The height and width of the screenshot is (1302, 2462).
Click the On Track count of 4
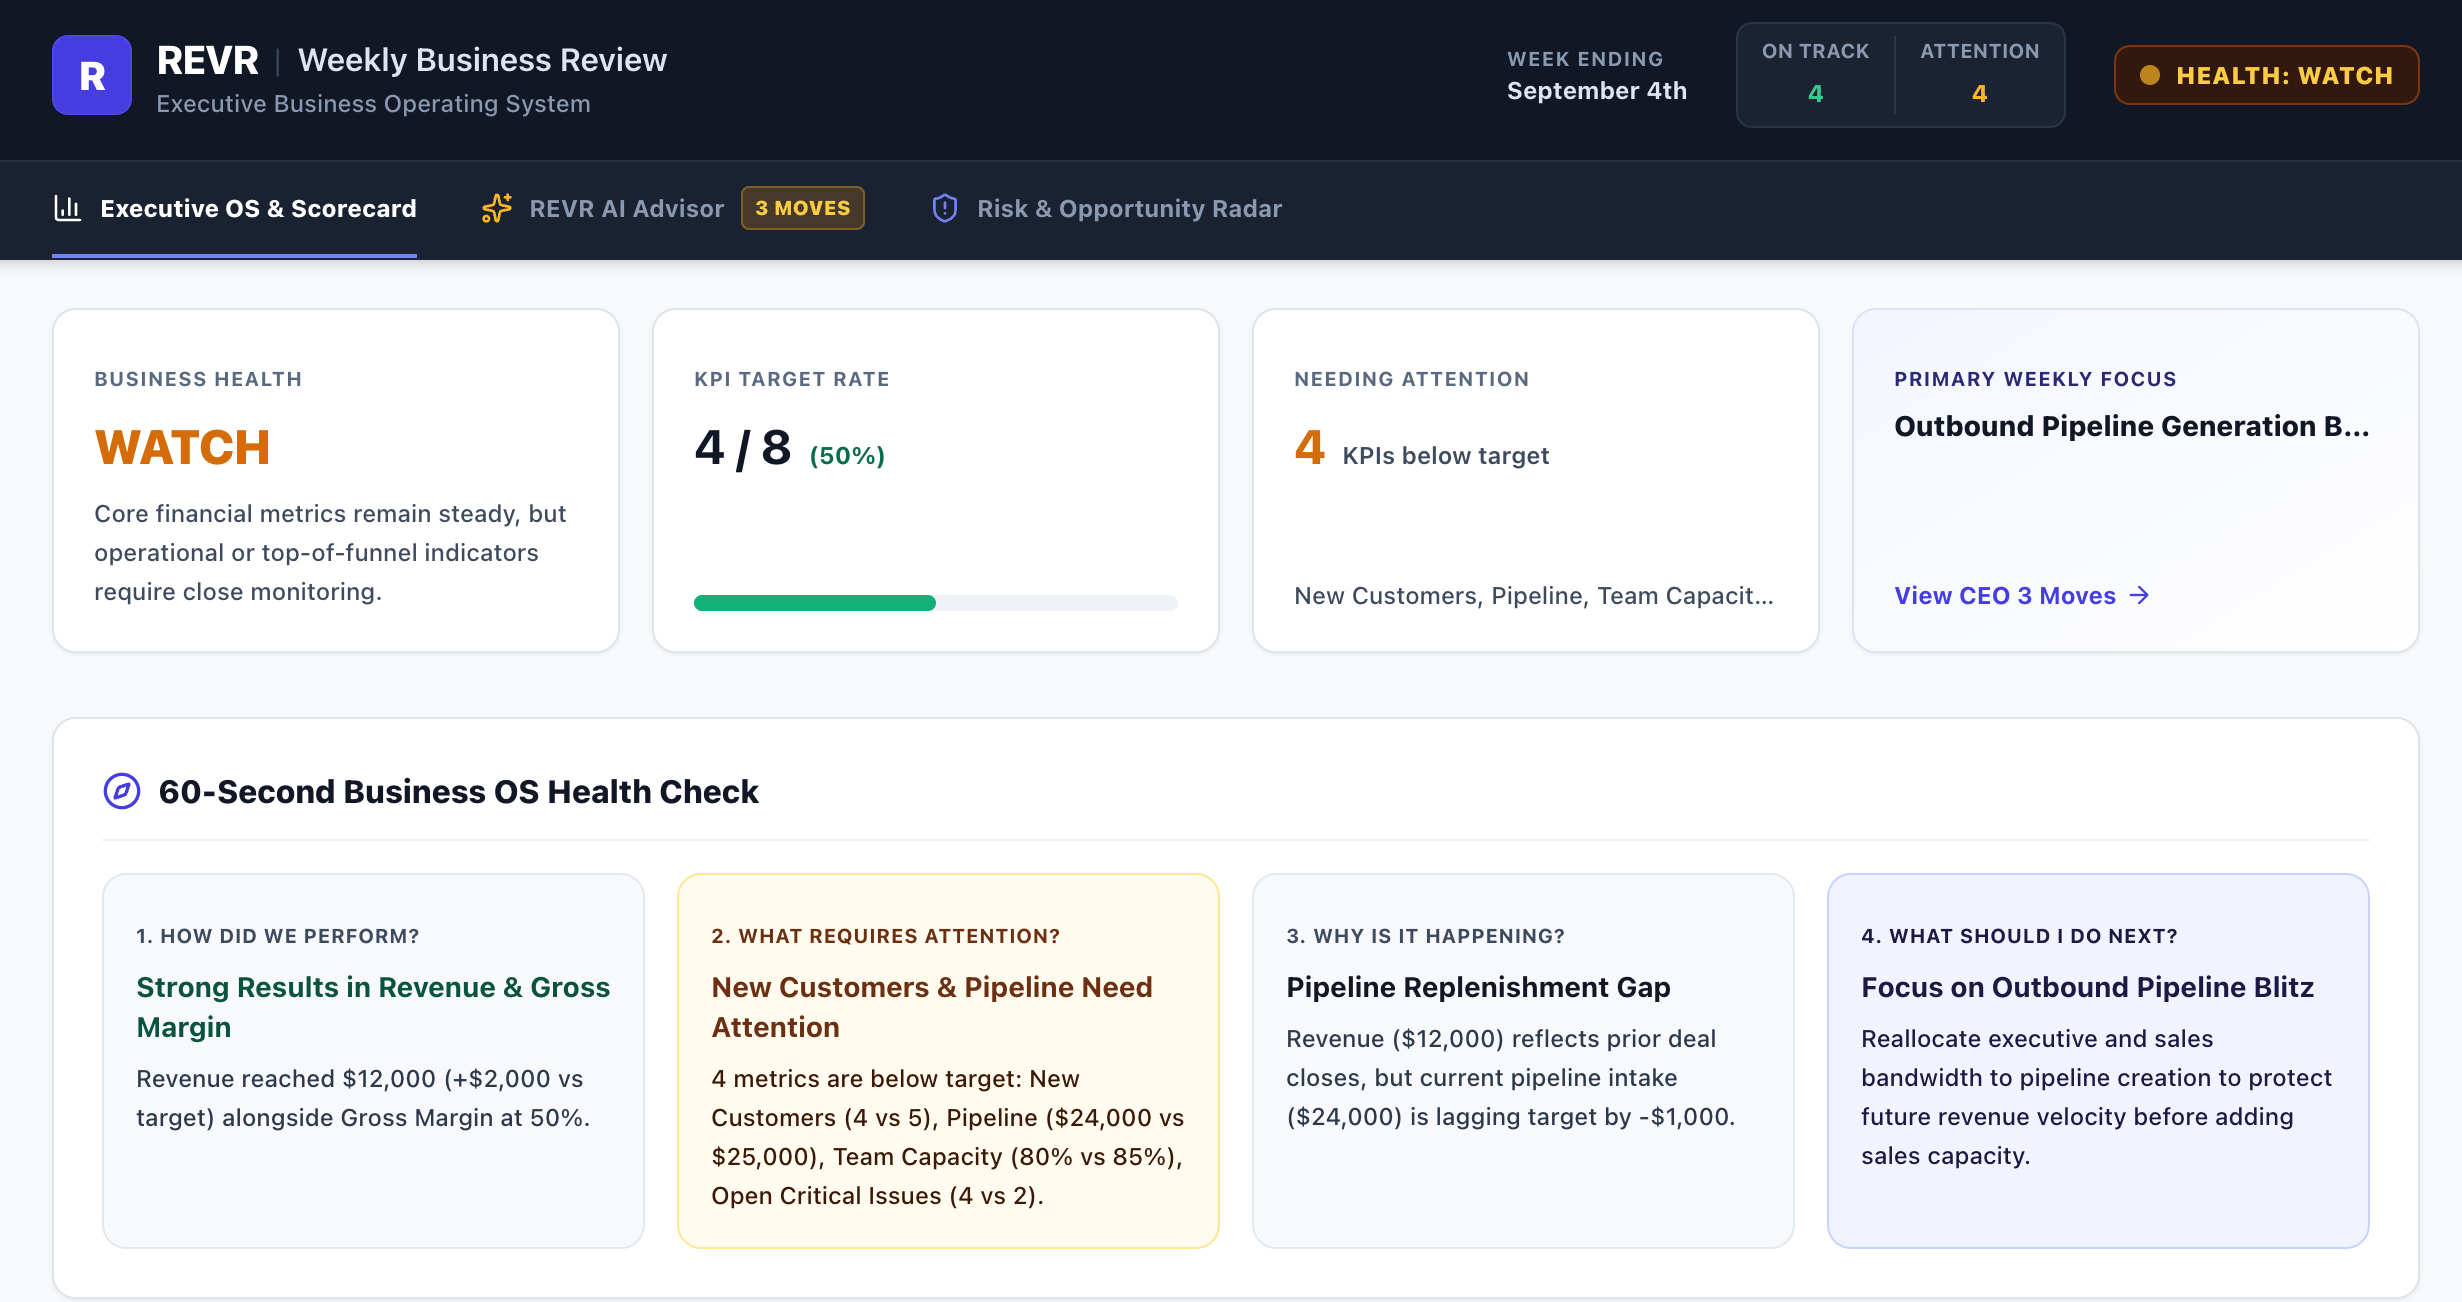tap(1815, 93)
